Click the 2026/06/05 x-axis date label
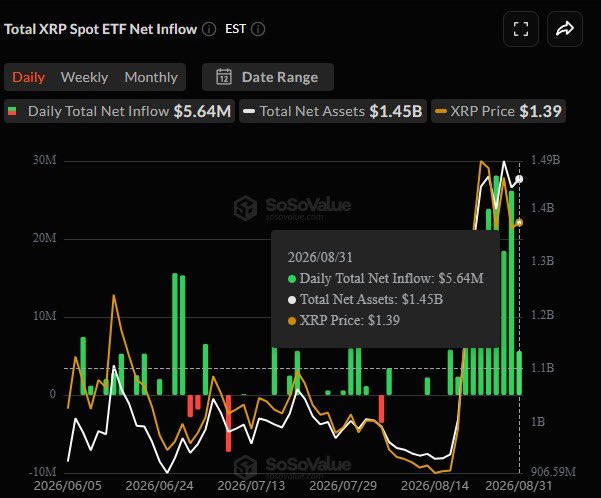The height and width of the screenshot is (498, 601). pos(68,486)
